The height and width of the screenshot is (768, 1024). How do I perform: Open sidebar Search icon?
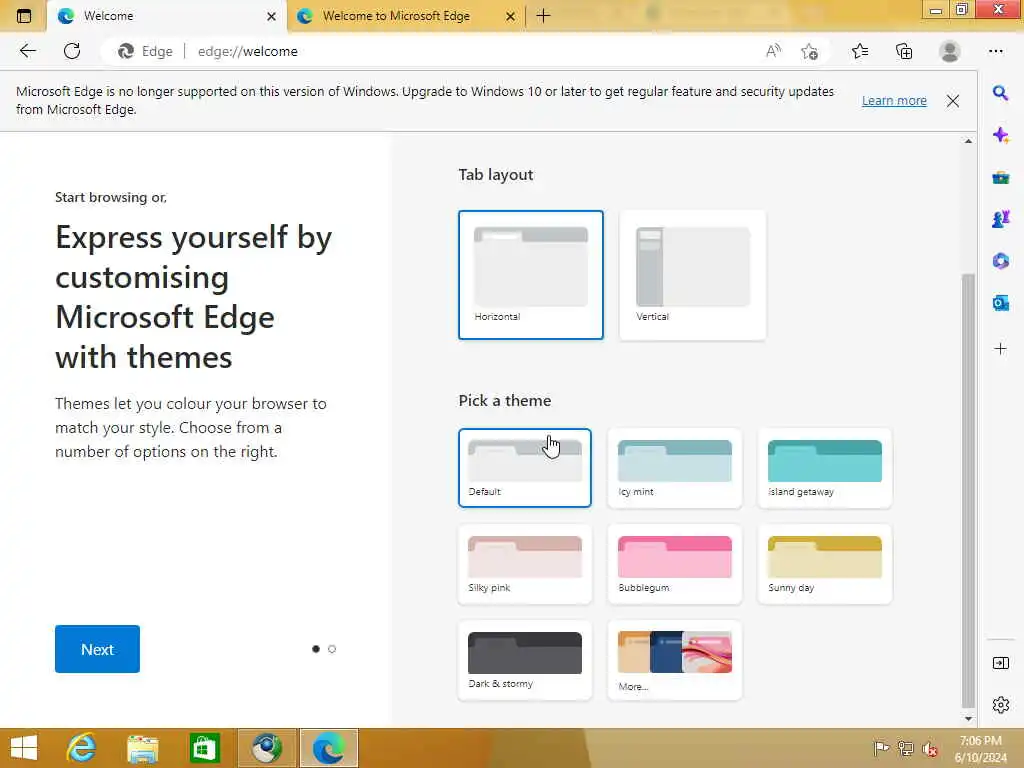click(x=1000, y=93)
